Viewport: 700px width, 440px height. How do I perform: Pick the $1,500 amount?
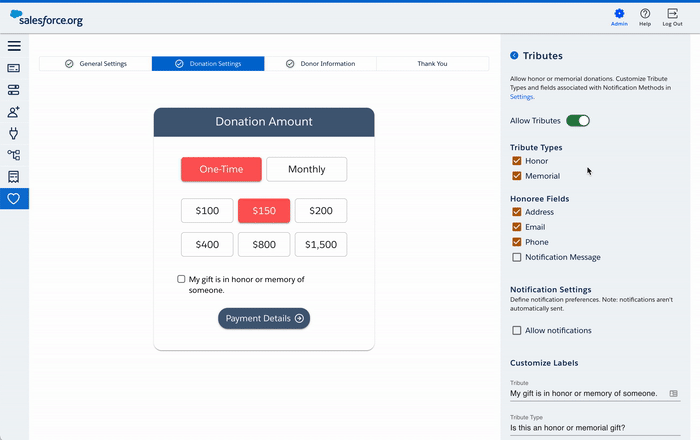(321, 245)
